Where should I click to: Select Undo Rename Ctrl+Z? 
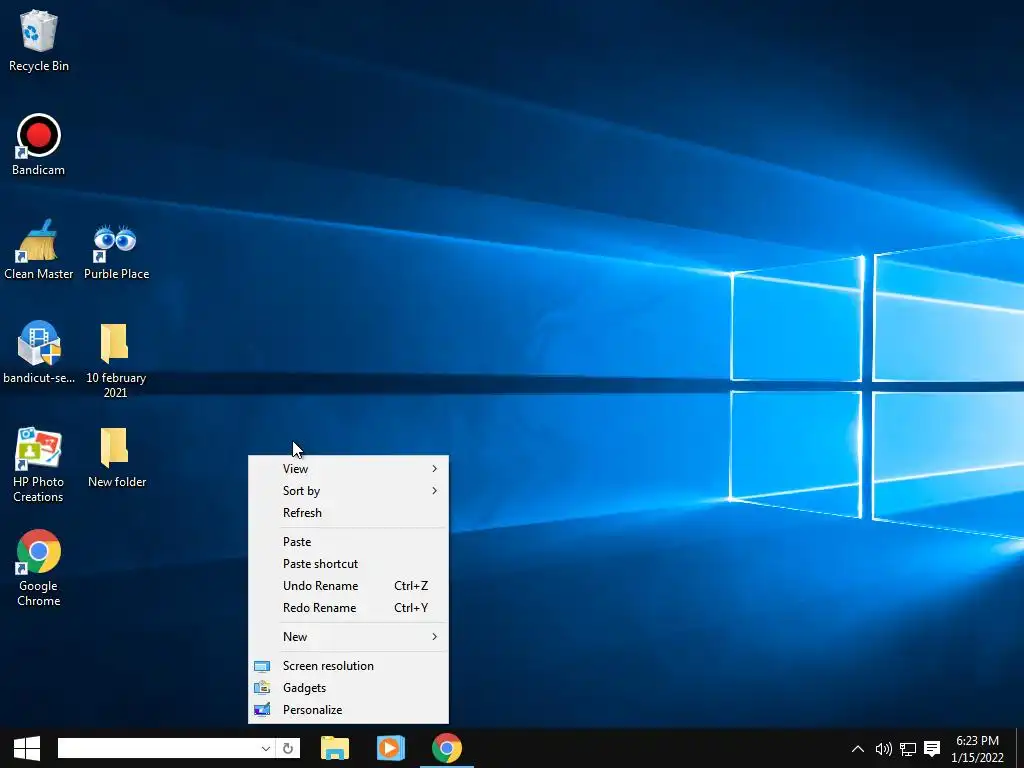[x=349, y=586]
